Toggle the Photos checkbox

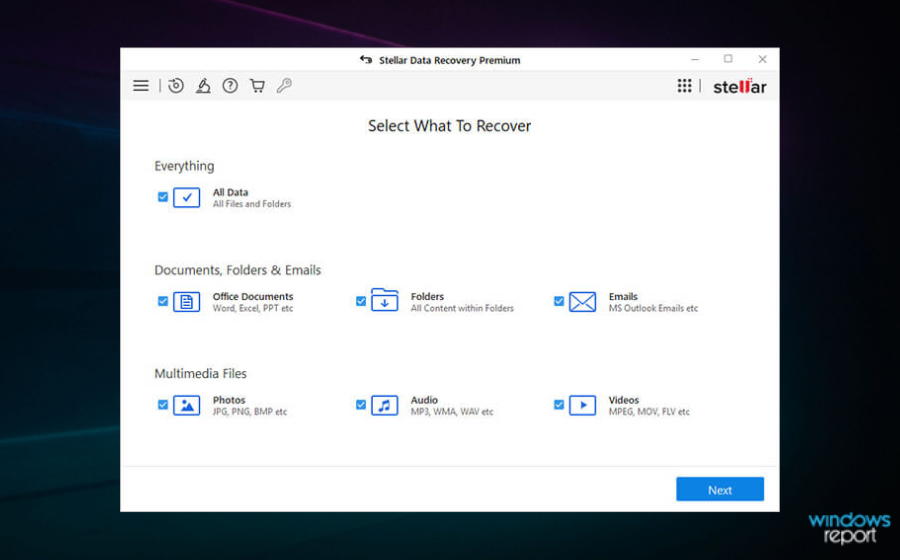point(163,405)
